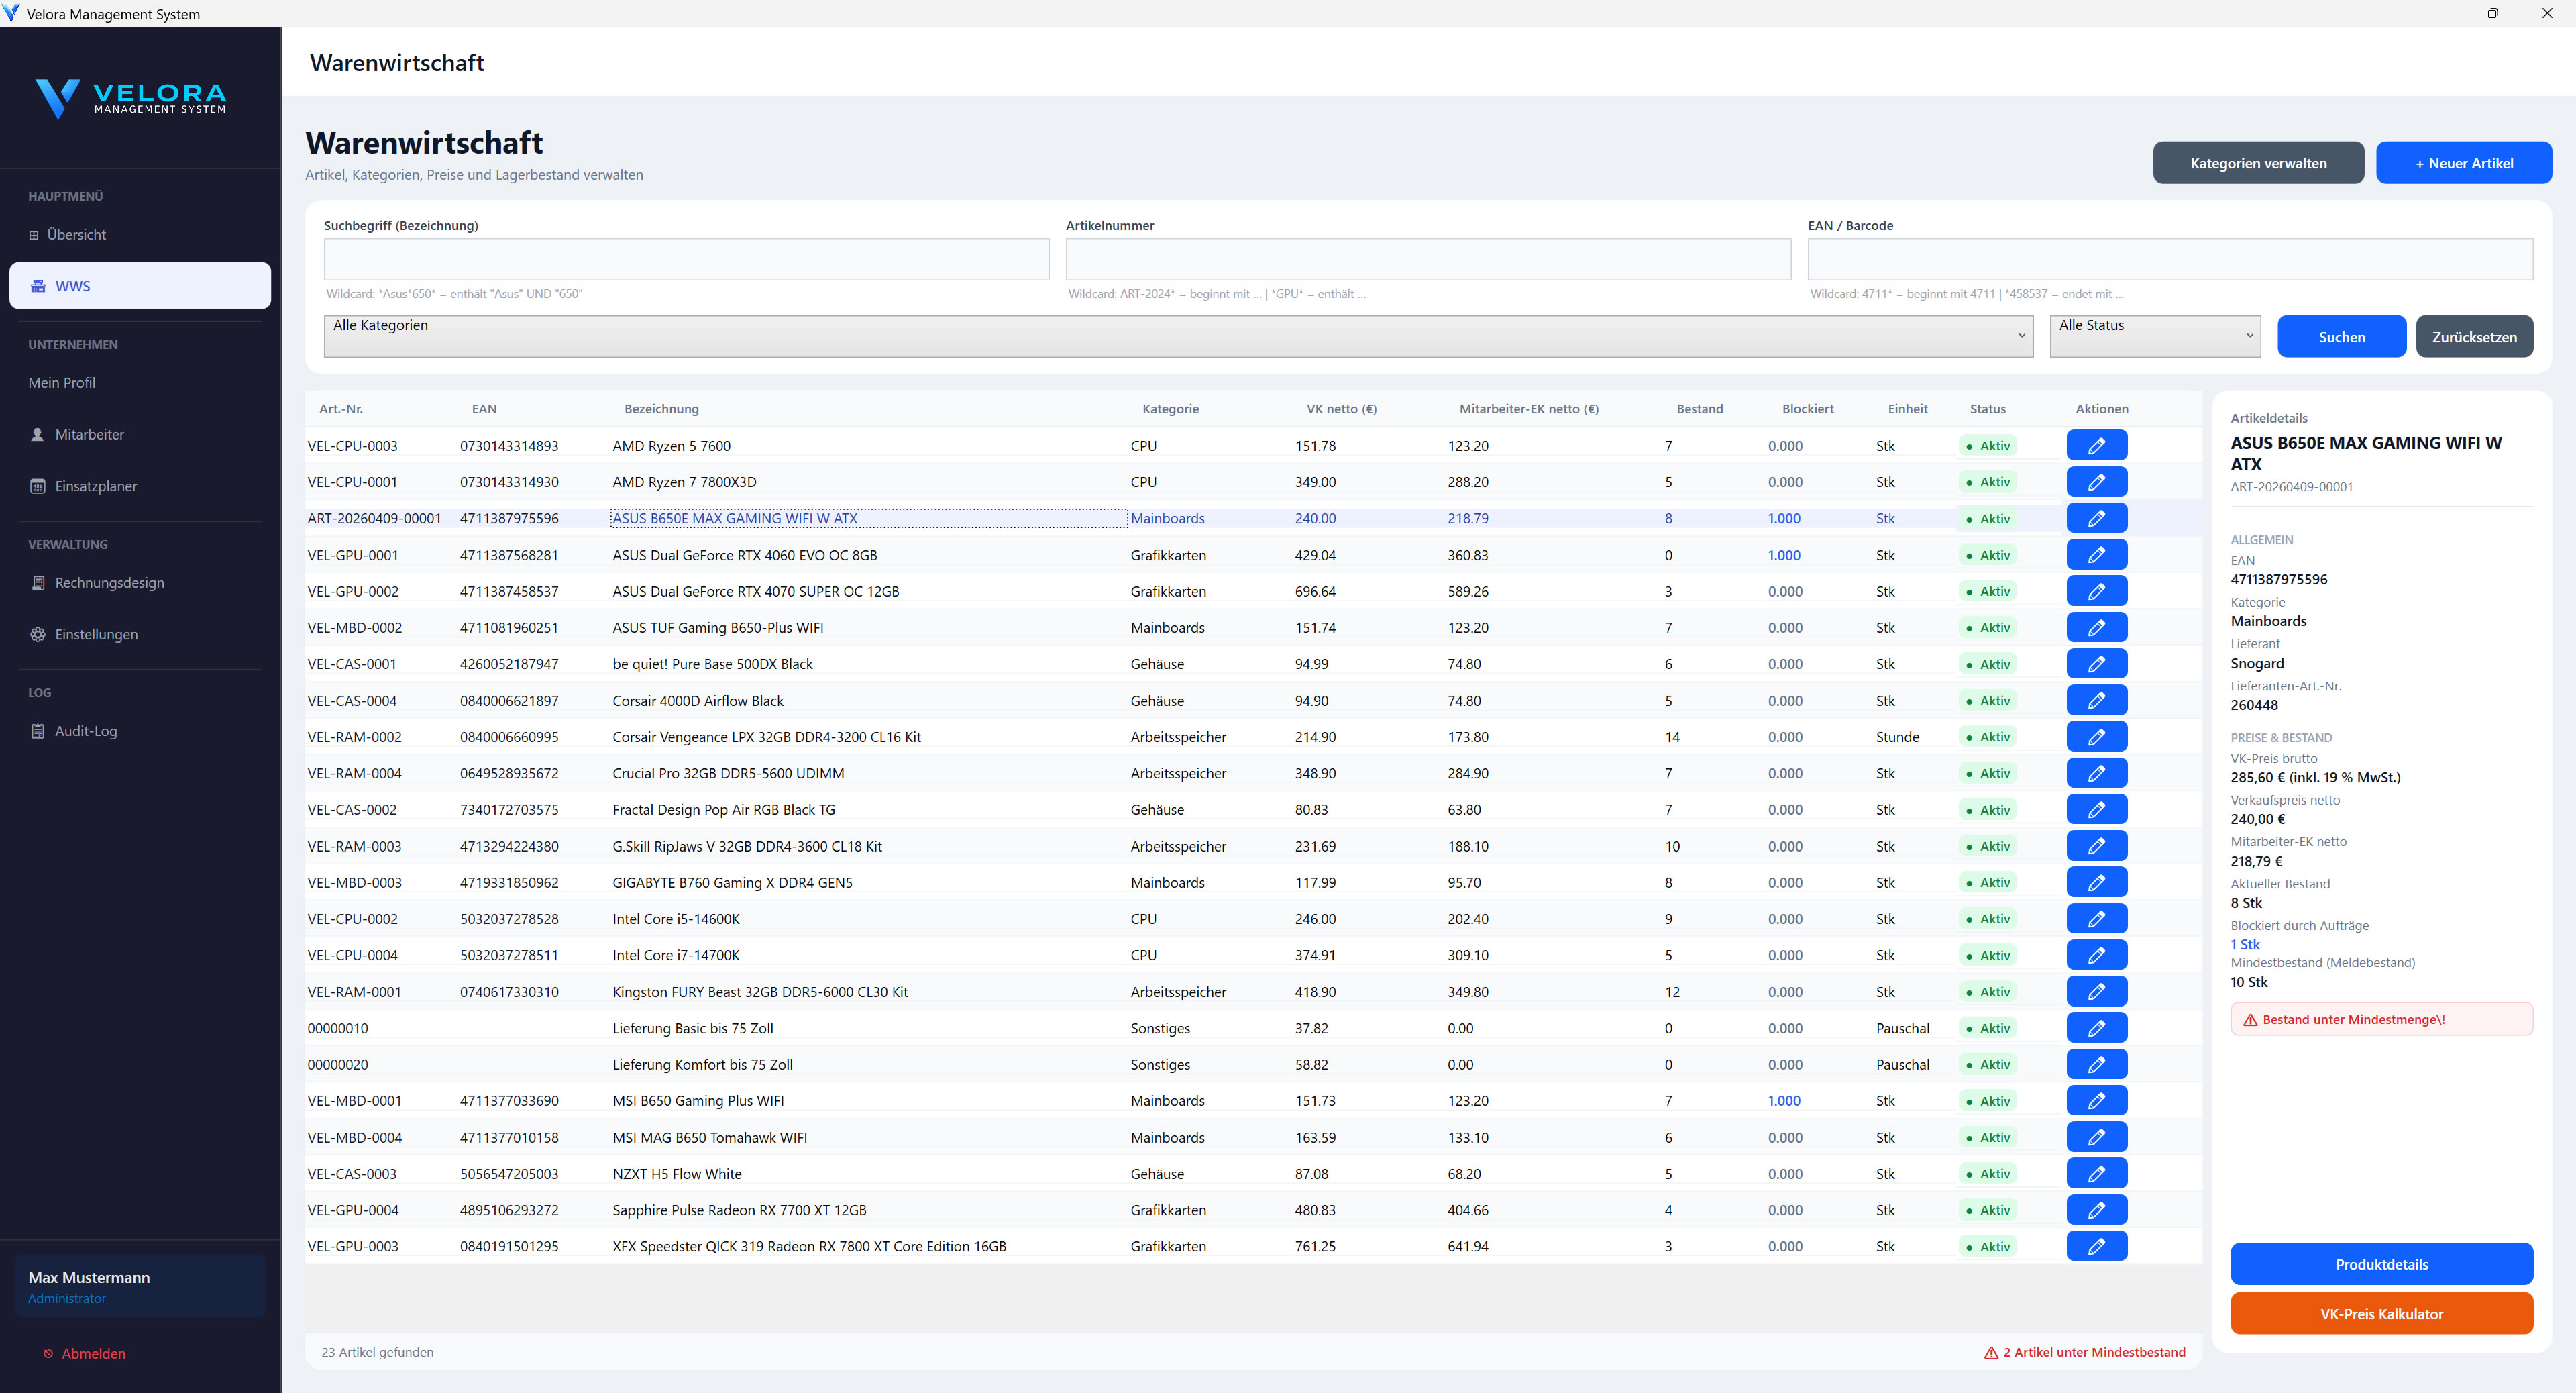The width and height of the screenshot is (2576, 1393).
Task: Click edit pencil for AMD Ryzen 5 7600
Action: 2096,446
